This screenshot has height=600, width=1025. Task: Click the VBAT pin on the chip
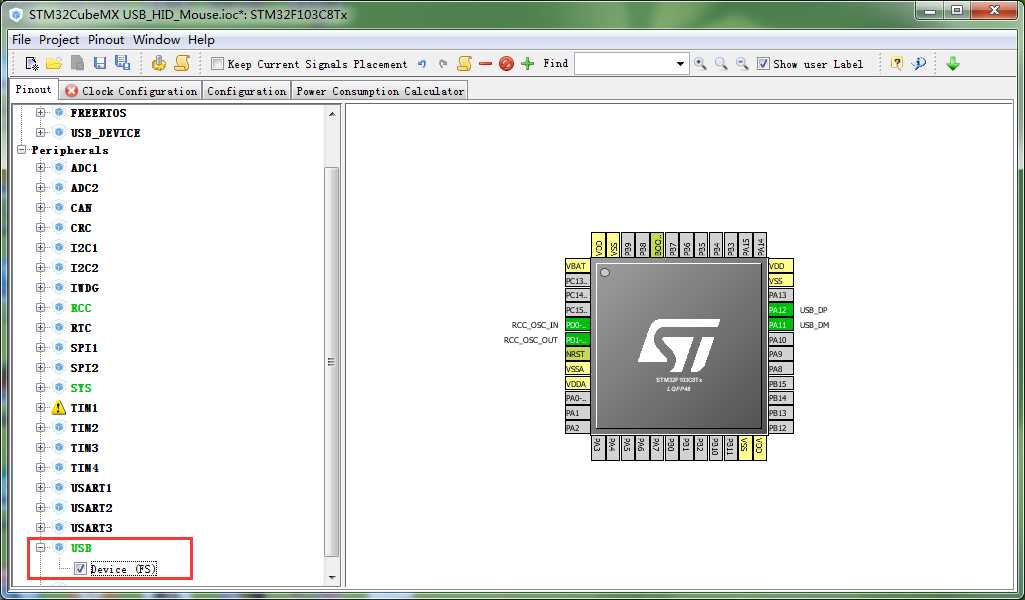point(577,266)
